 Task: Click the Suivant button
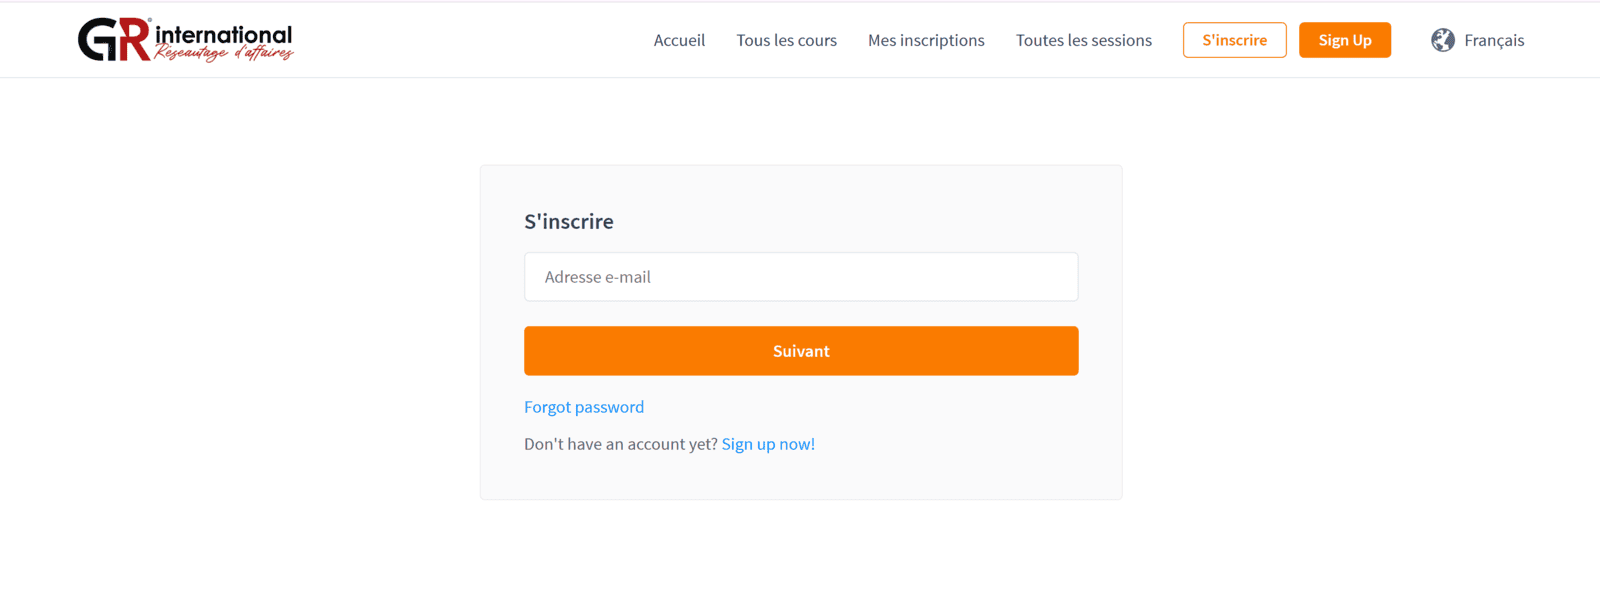(801, 351)
